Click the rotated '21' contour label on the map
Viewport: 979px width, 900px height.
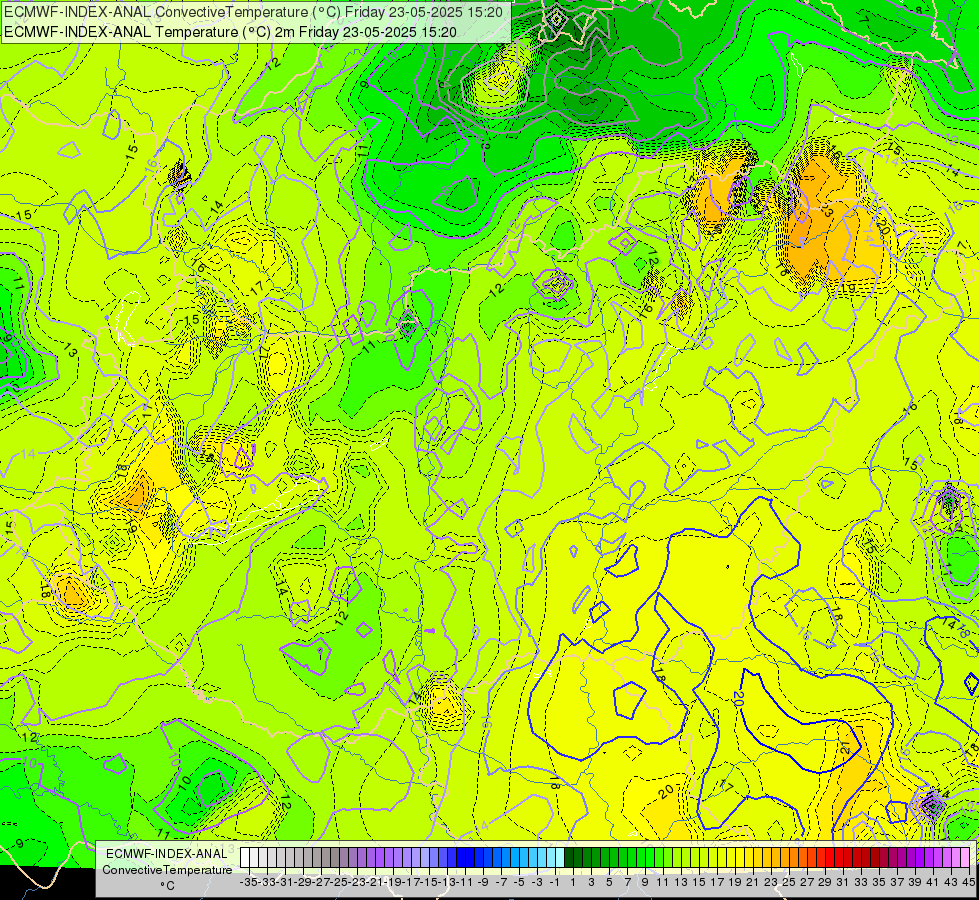coord(846,748)
